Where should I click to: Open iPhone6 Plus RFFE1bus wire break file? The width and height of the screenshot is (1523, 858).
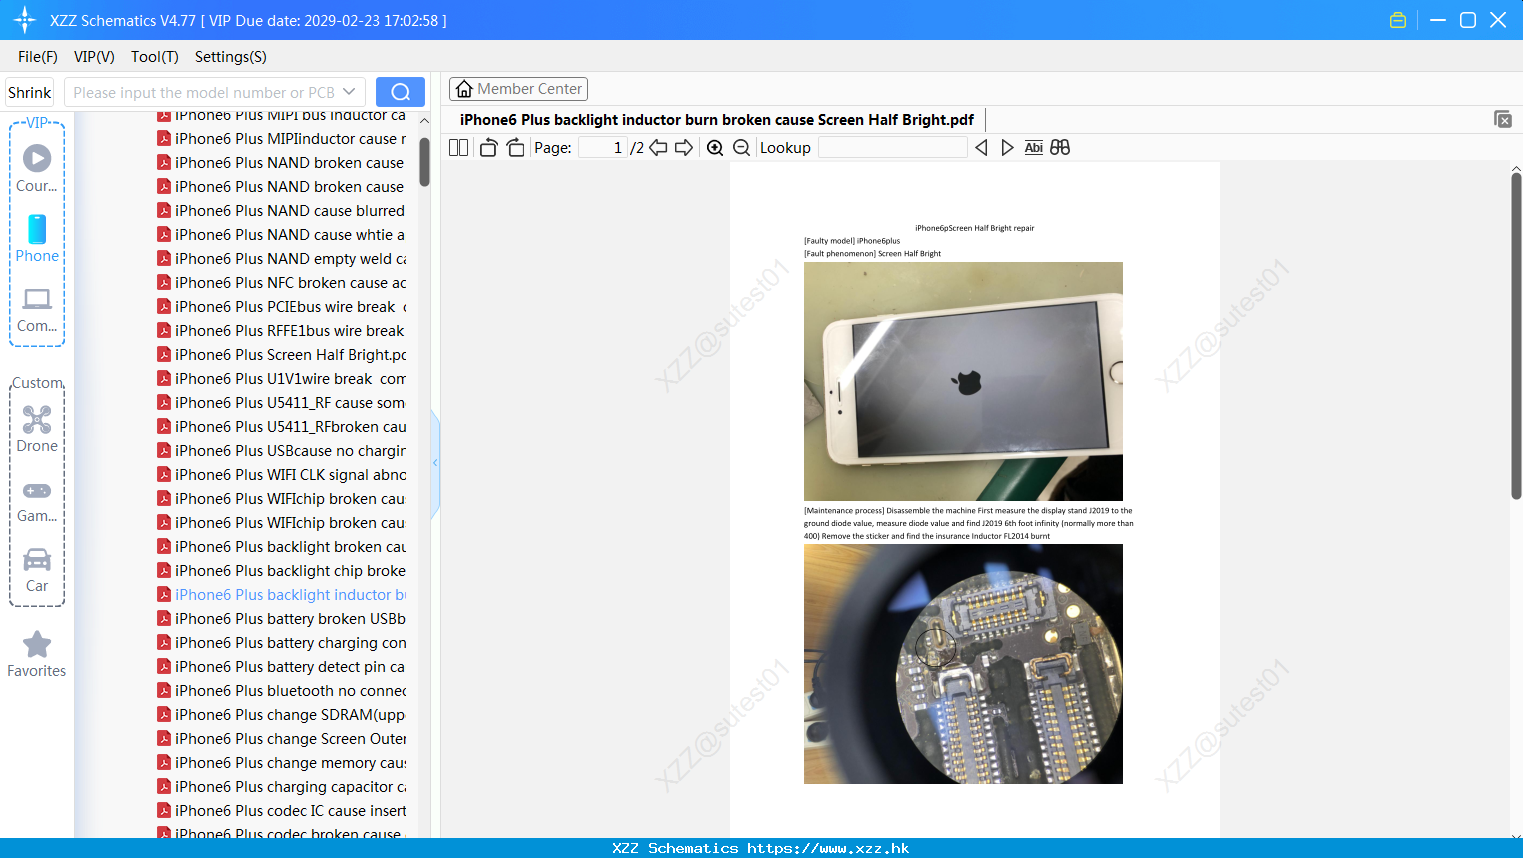coord(282,331)
